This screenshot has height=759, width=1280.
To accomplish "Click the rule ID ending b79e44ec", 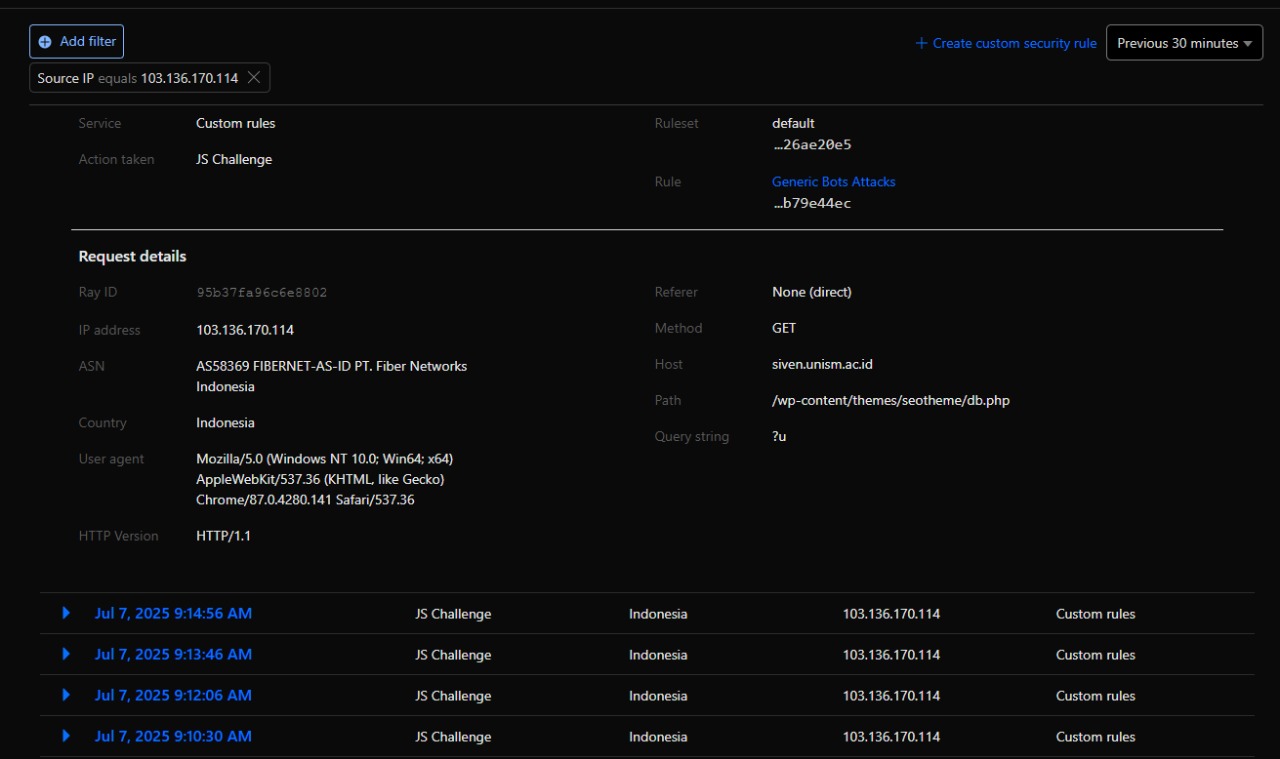I will [812, 204].
